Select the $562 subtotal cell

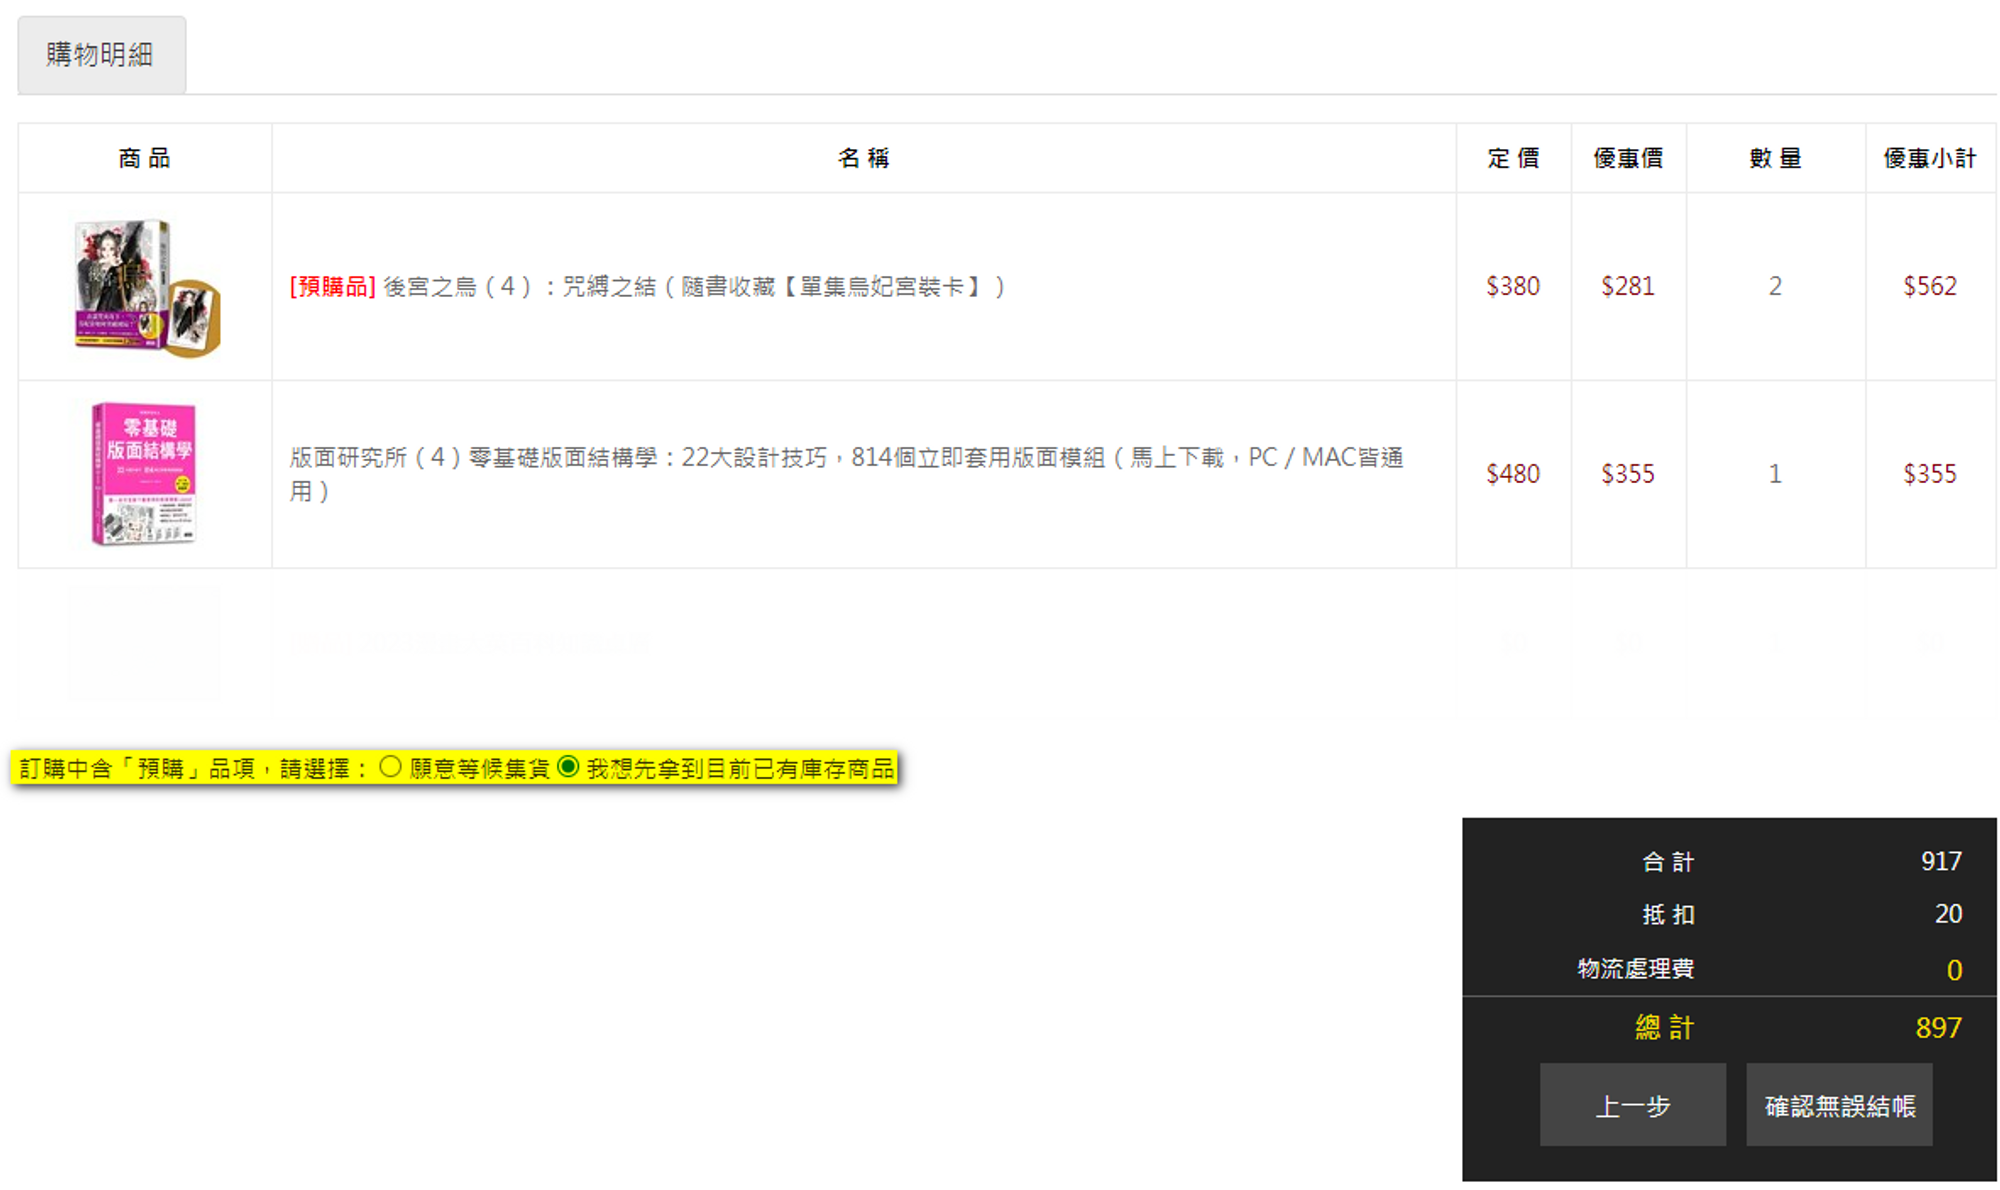coord(1930,287)
